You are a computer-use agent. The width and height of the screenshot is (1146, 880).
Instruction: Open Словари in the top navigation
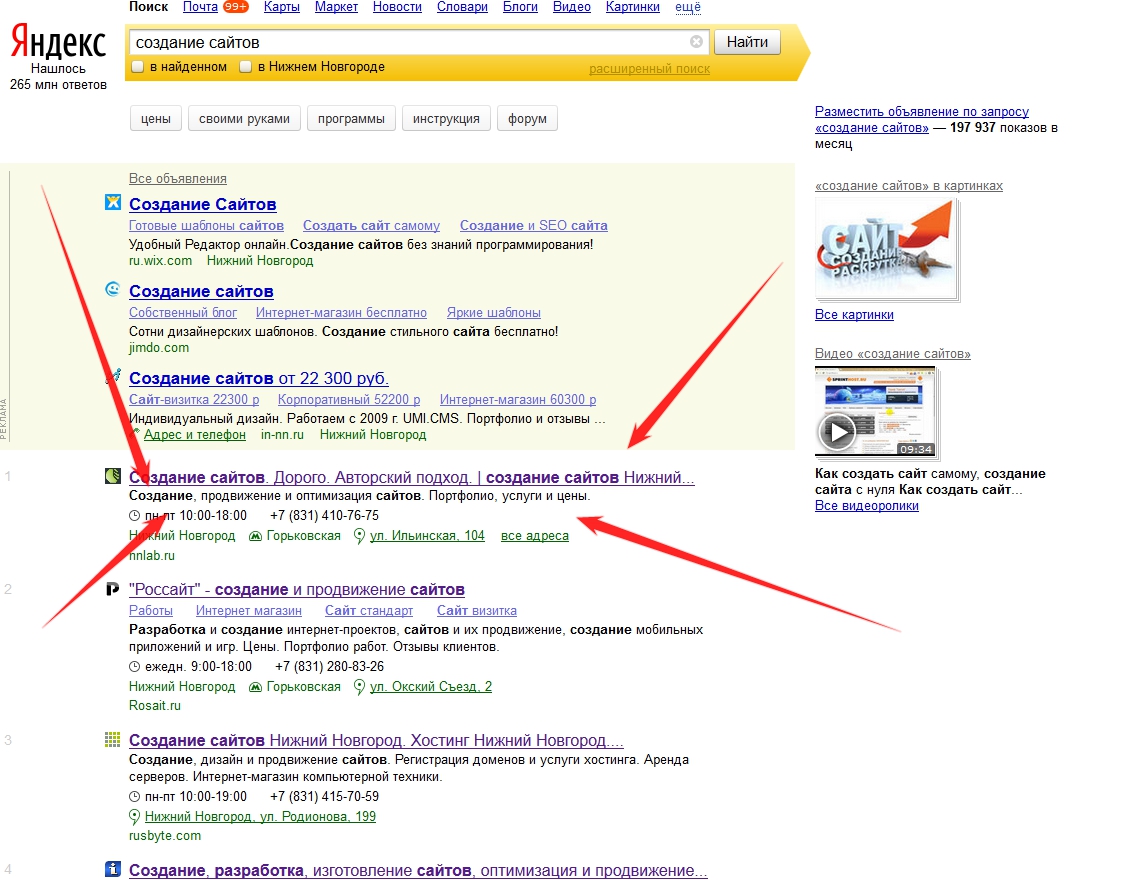coord(462,7)
